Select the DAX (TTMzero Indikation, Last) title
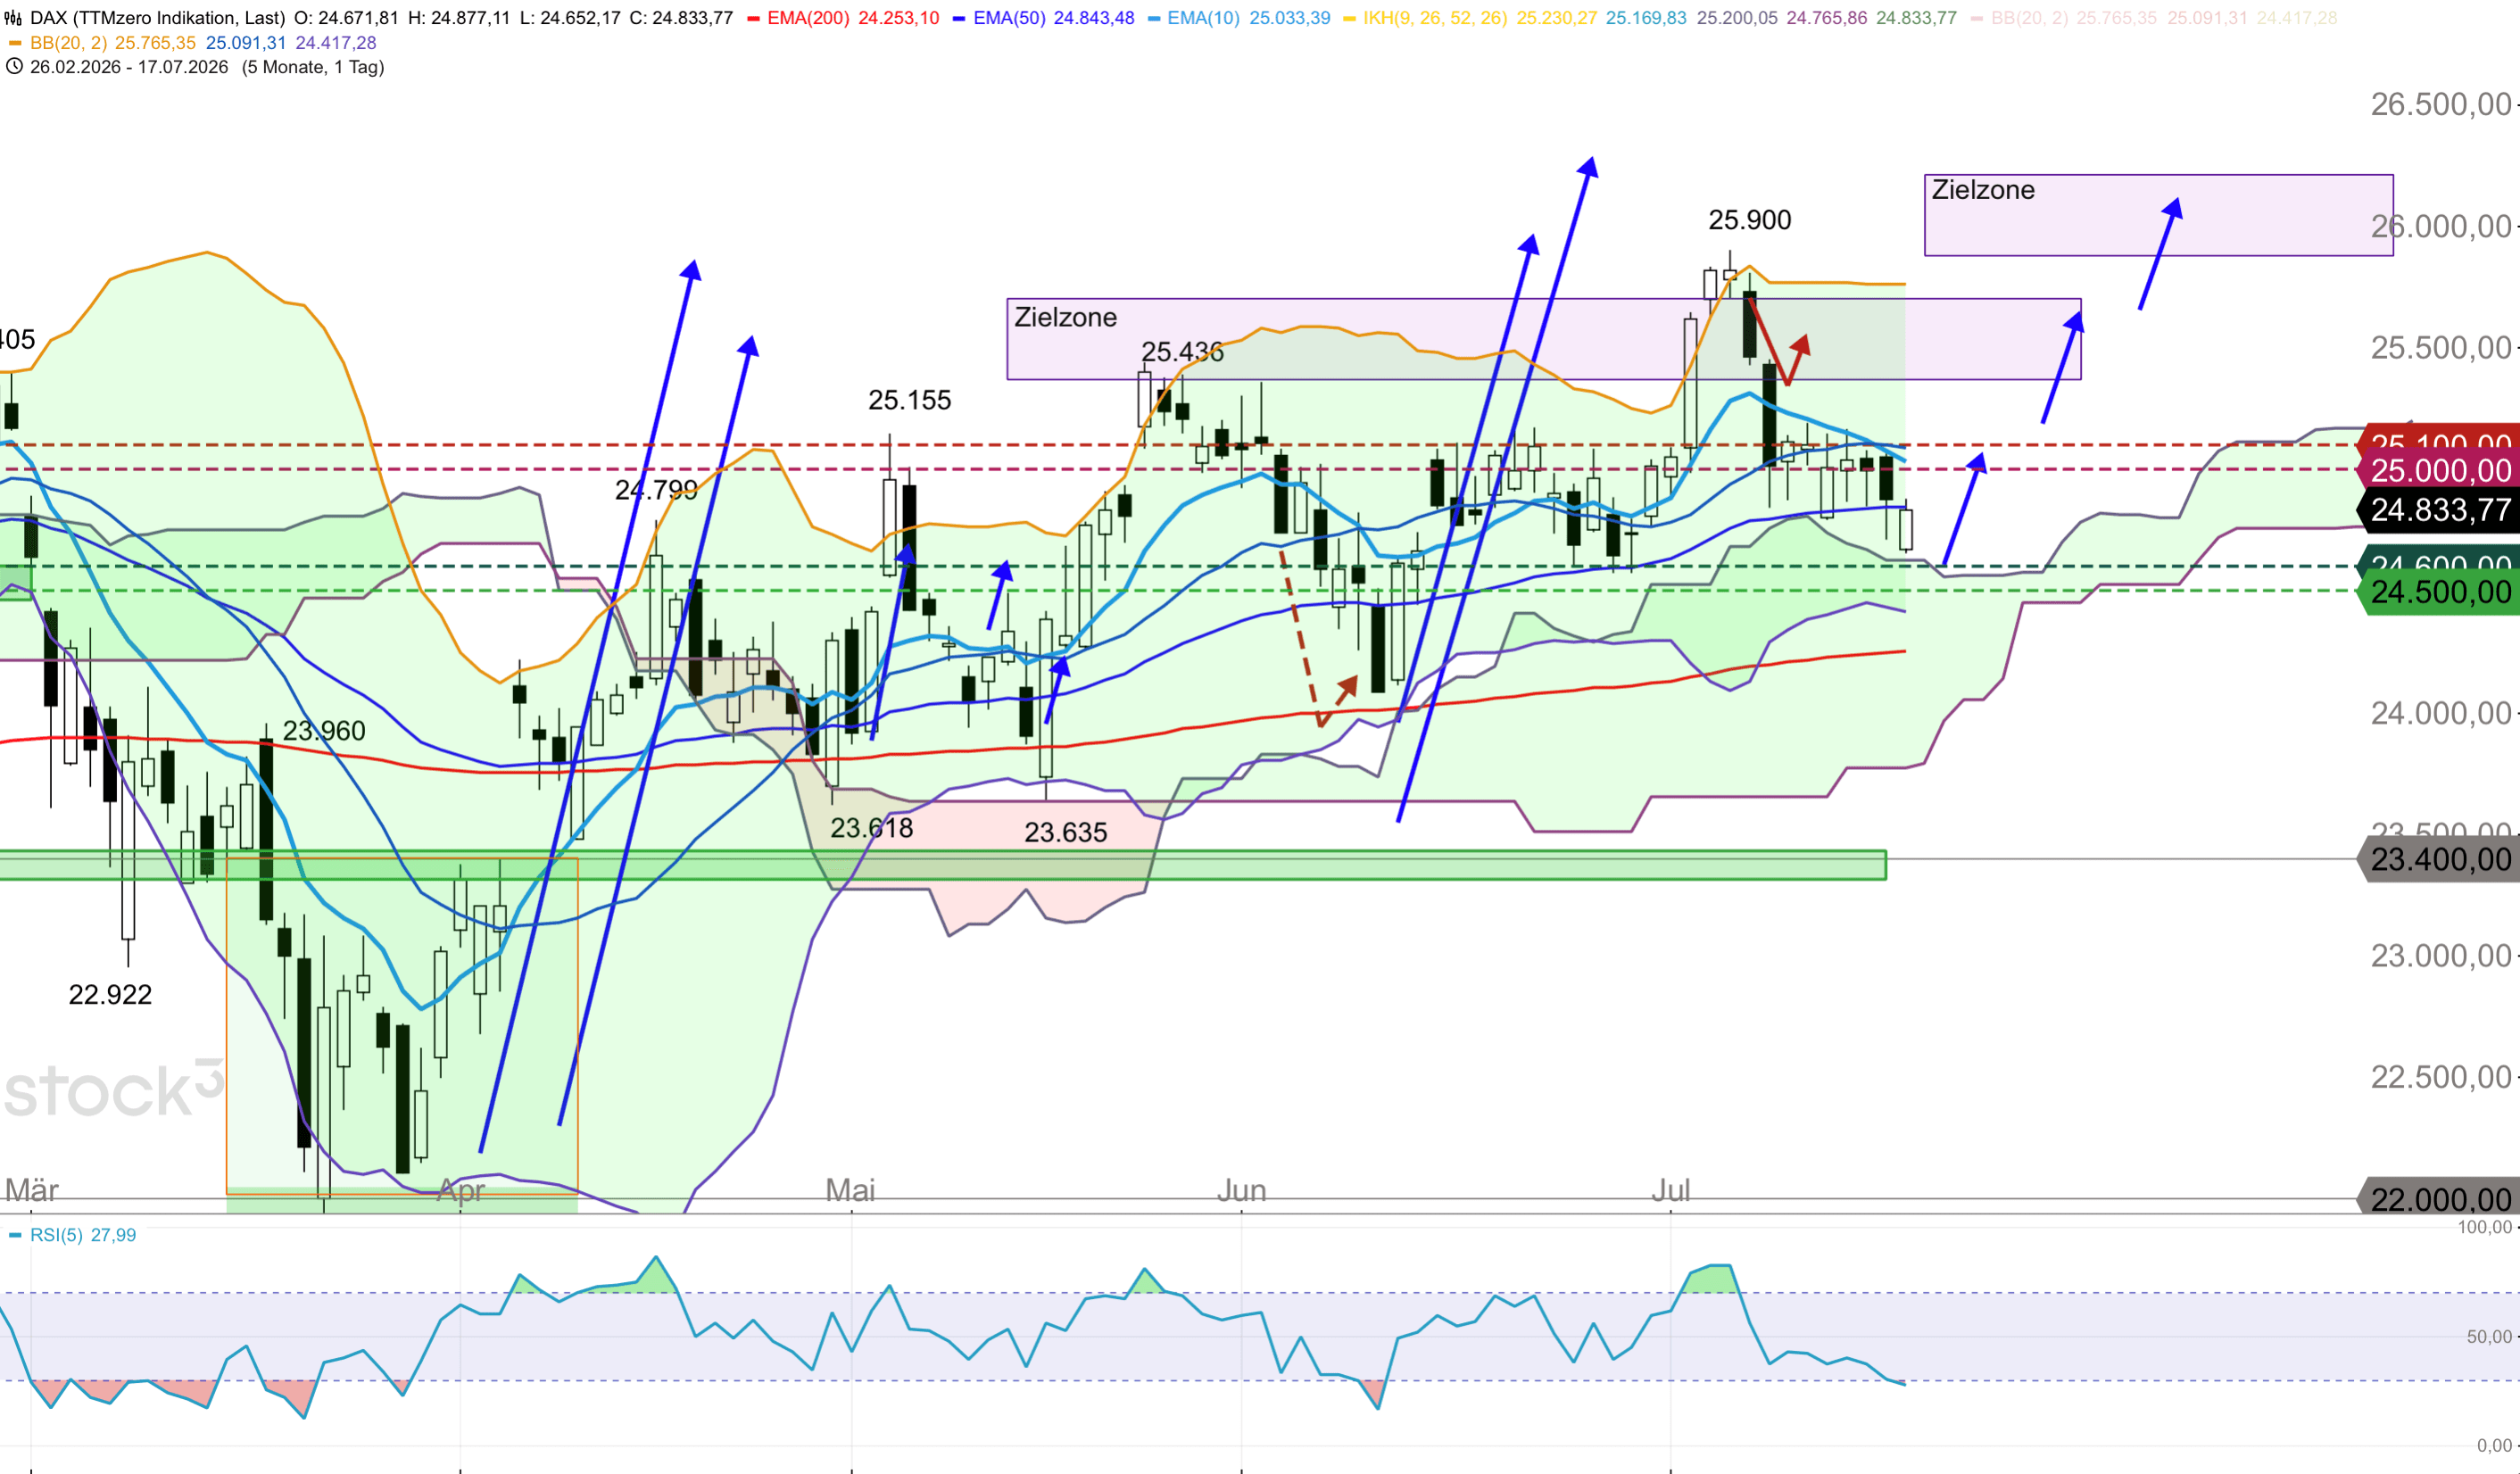This screenshot has width=2520, height=1474. (158, 18)
